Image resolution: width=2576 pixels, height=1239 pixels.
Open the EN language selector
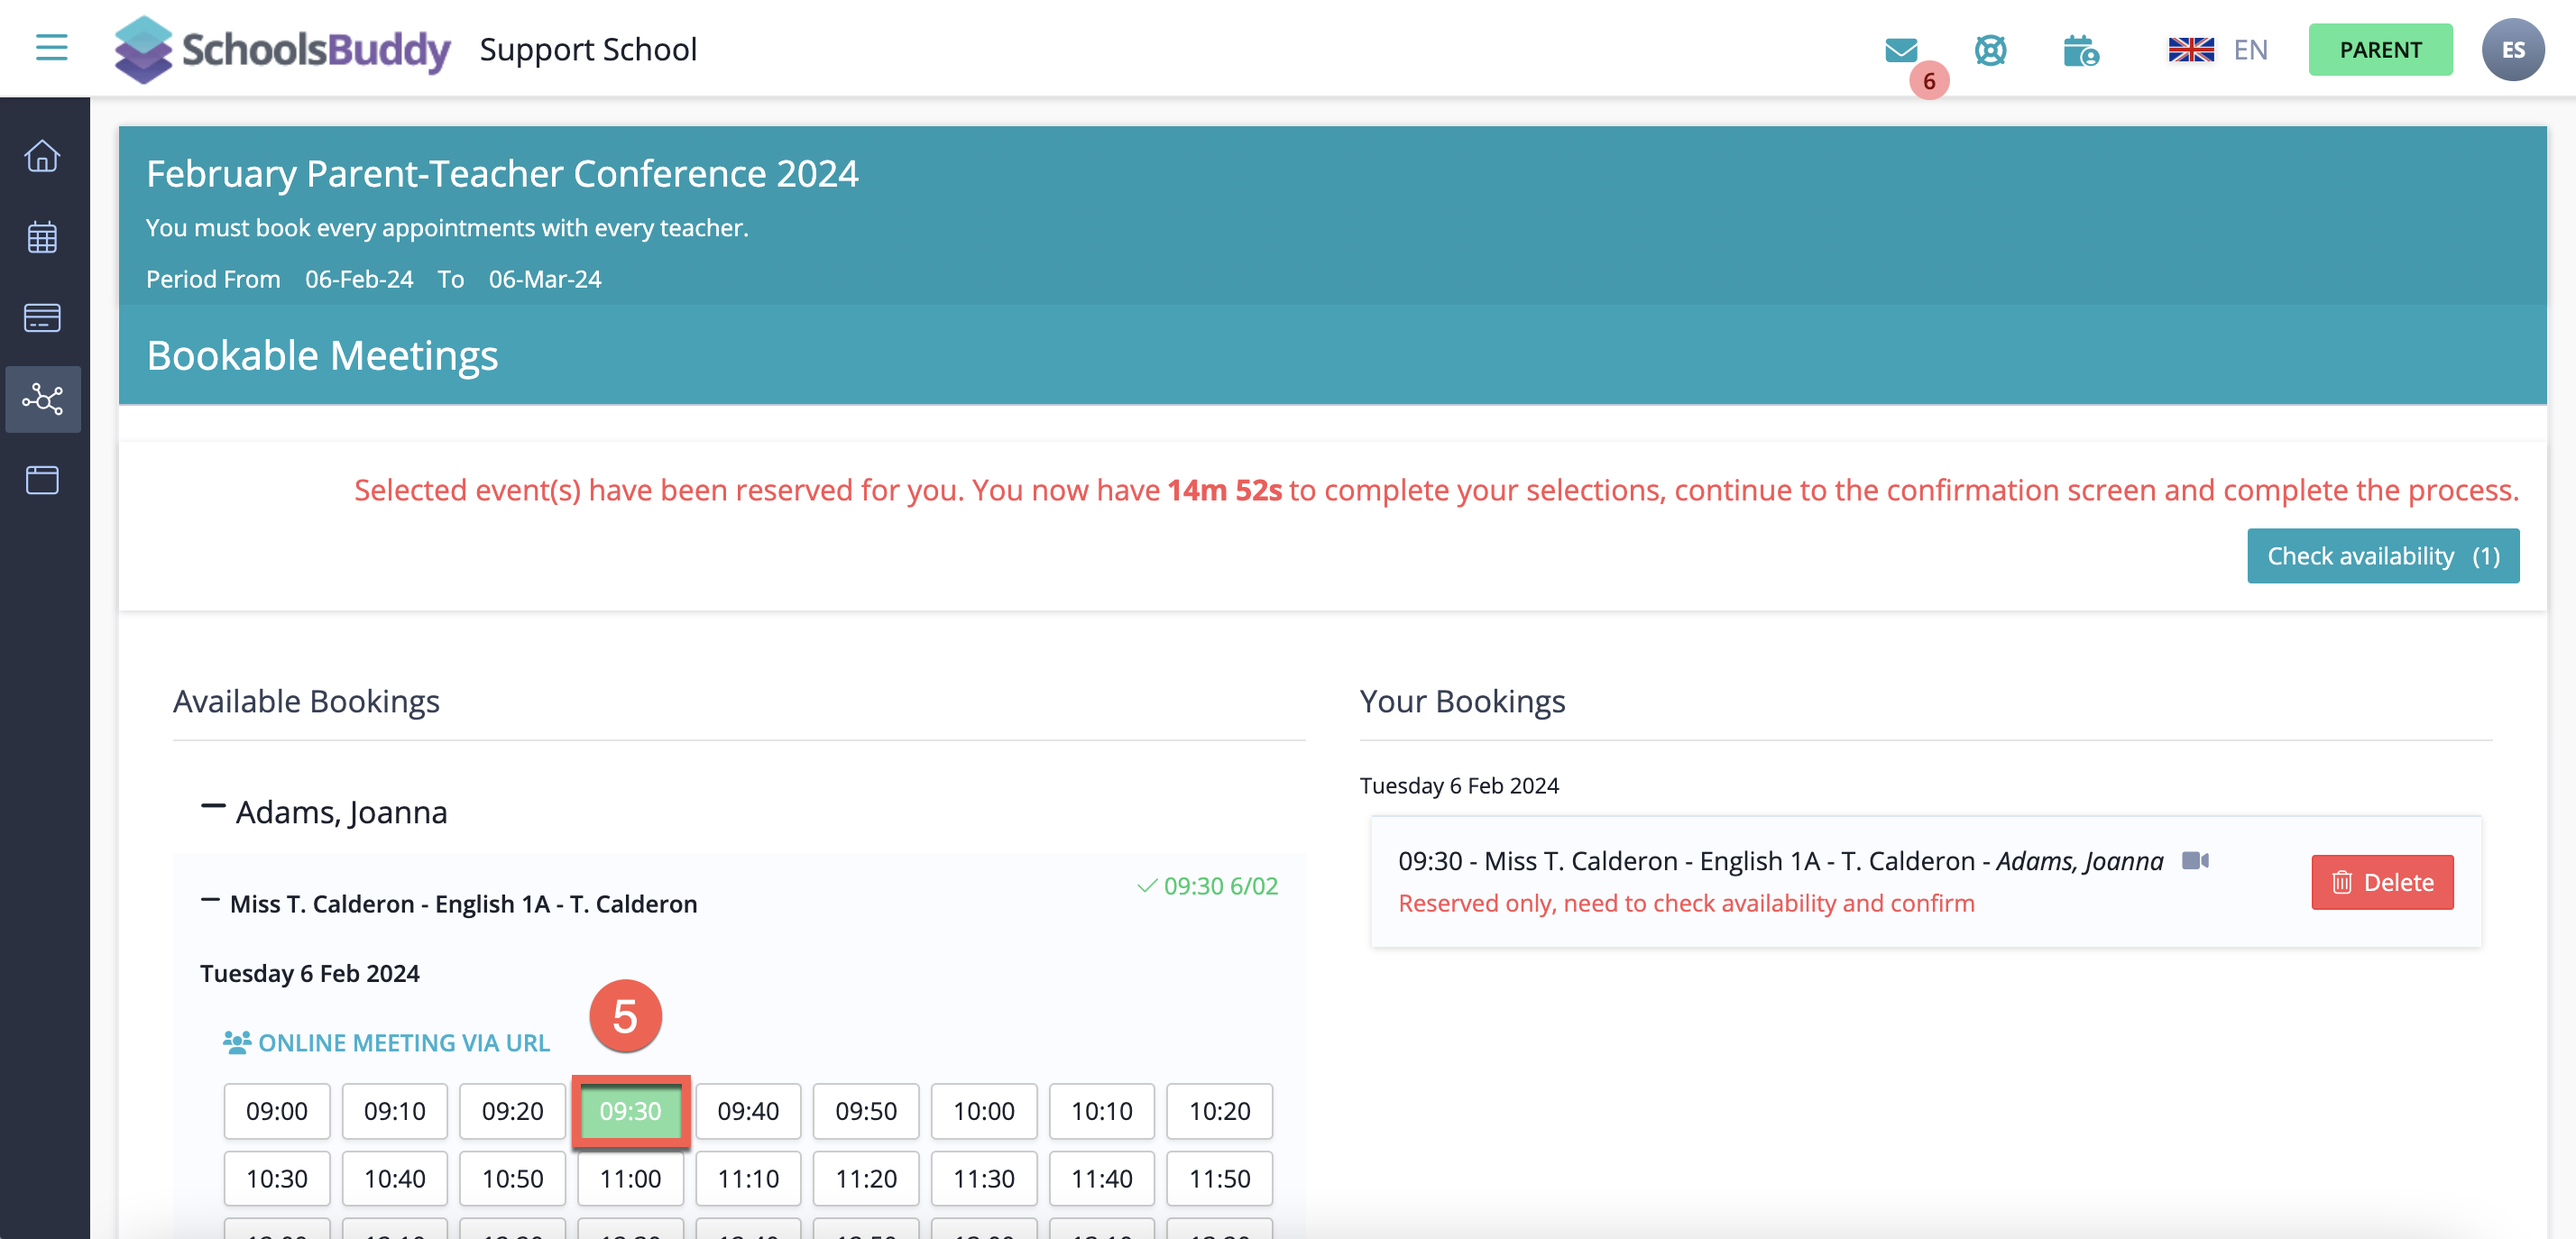[2219, 49]
